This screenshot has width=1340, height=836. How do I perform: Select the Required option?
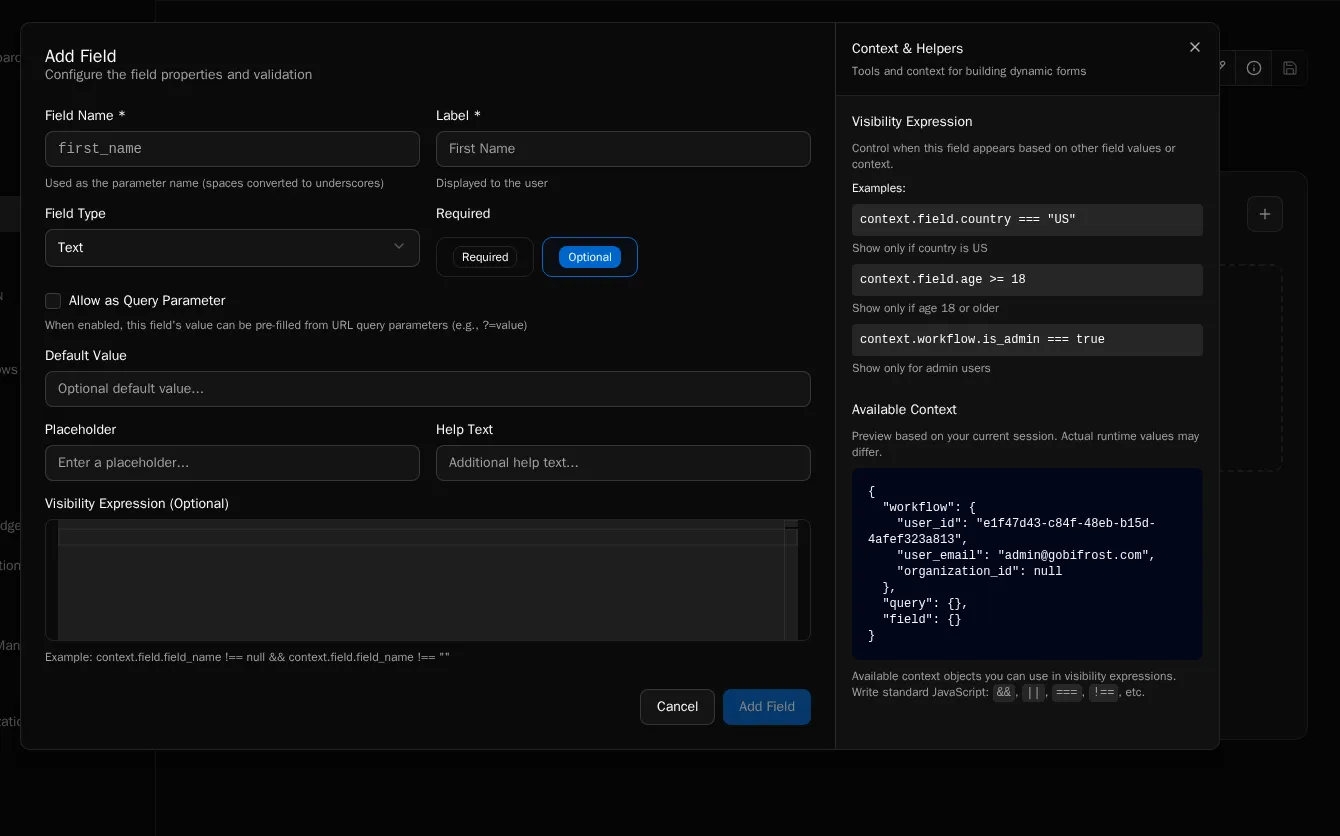pos(485,257)
